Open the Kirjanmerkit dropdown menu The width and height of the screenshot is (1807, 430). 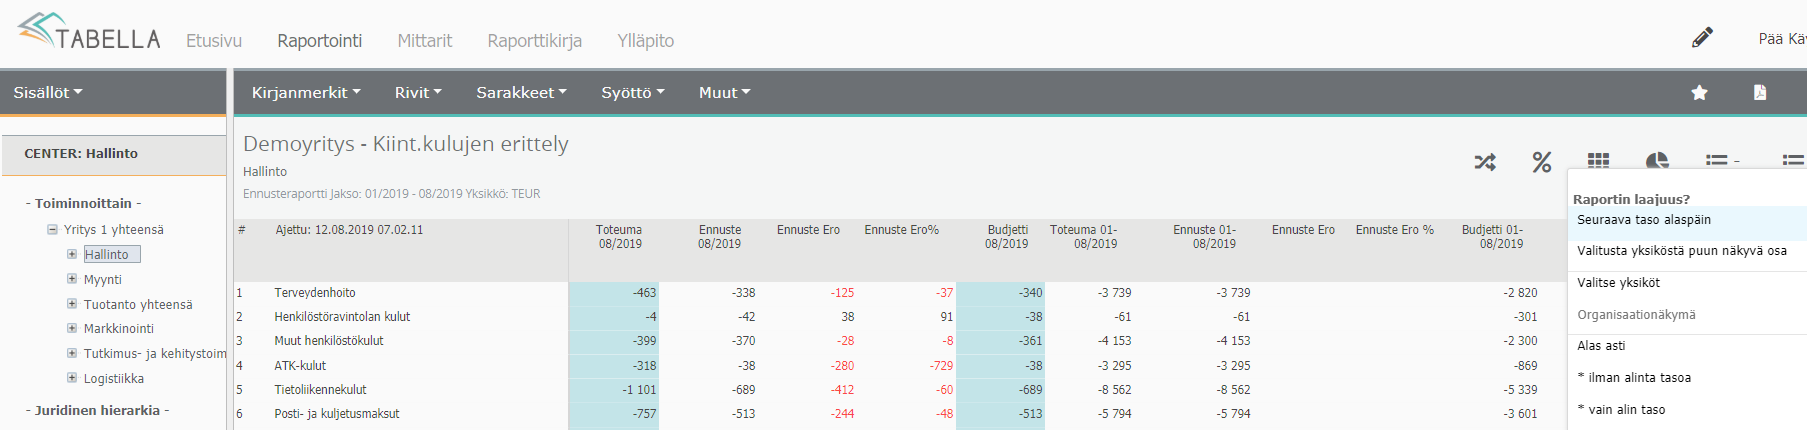306,92
